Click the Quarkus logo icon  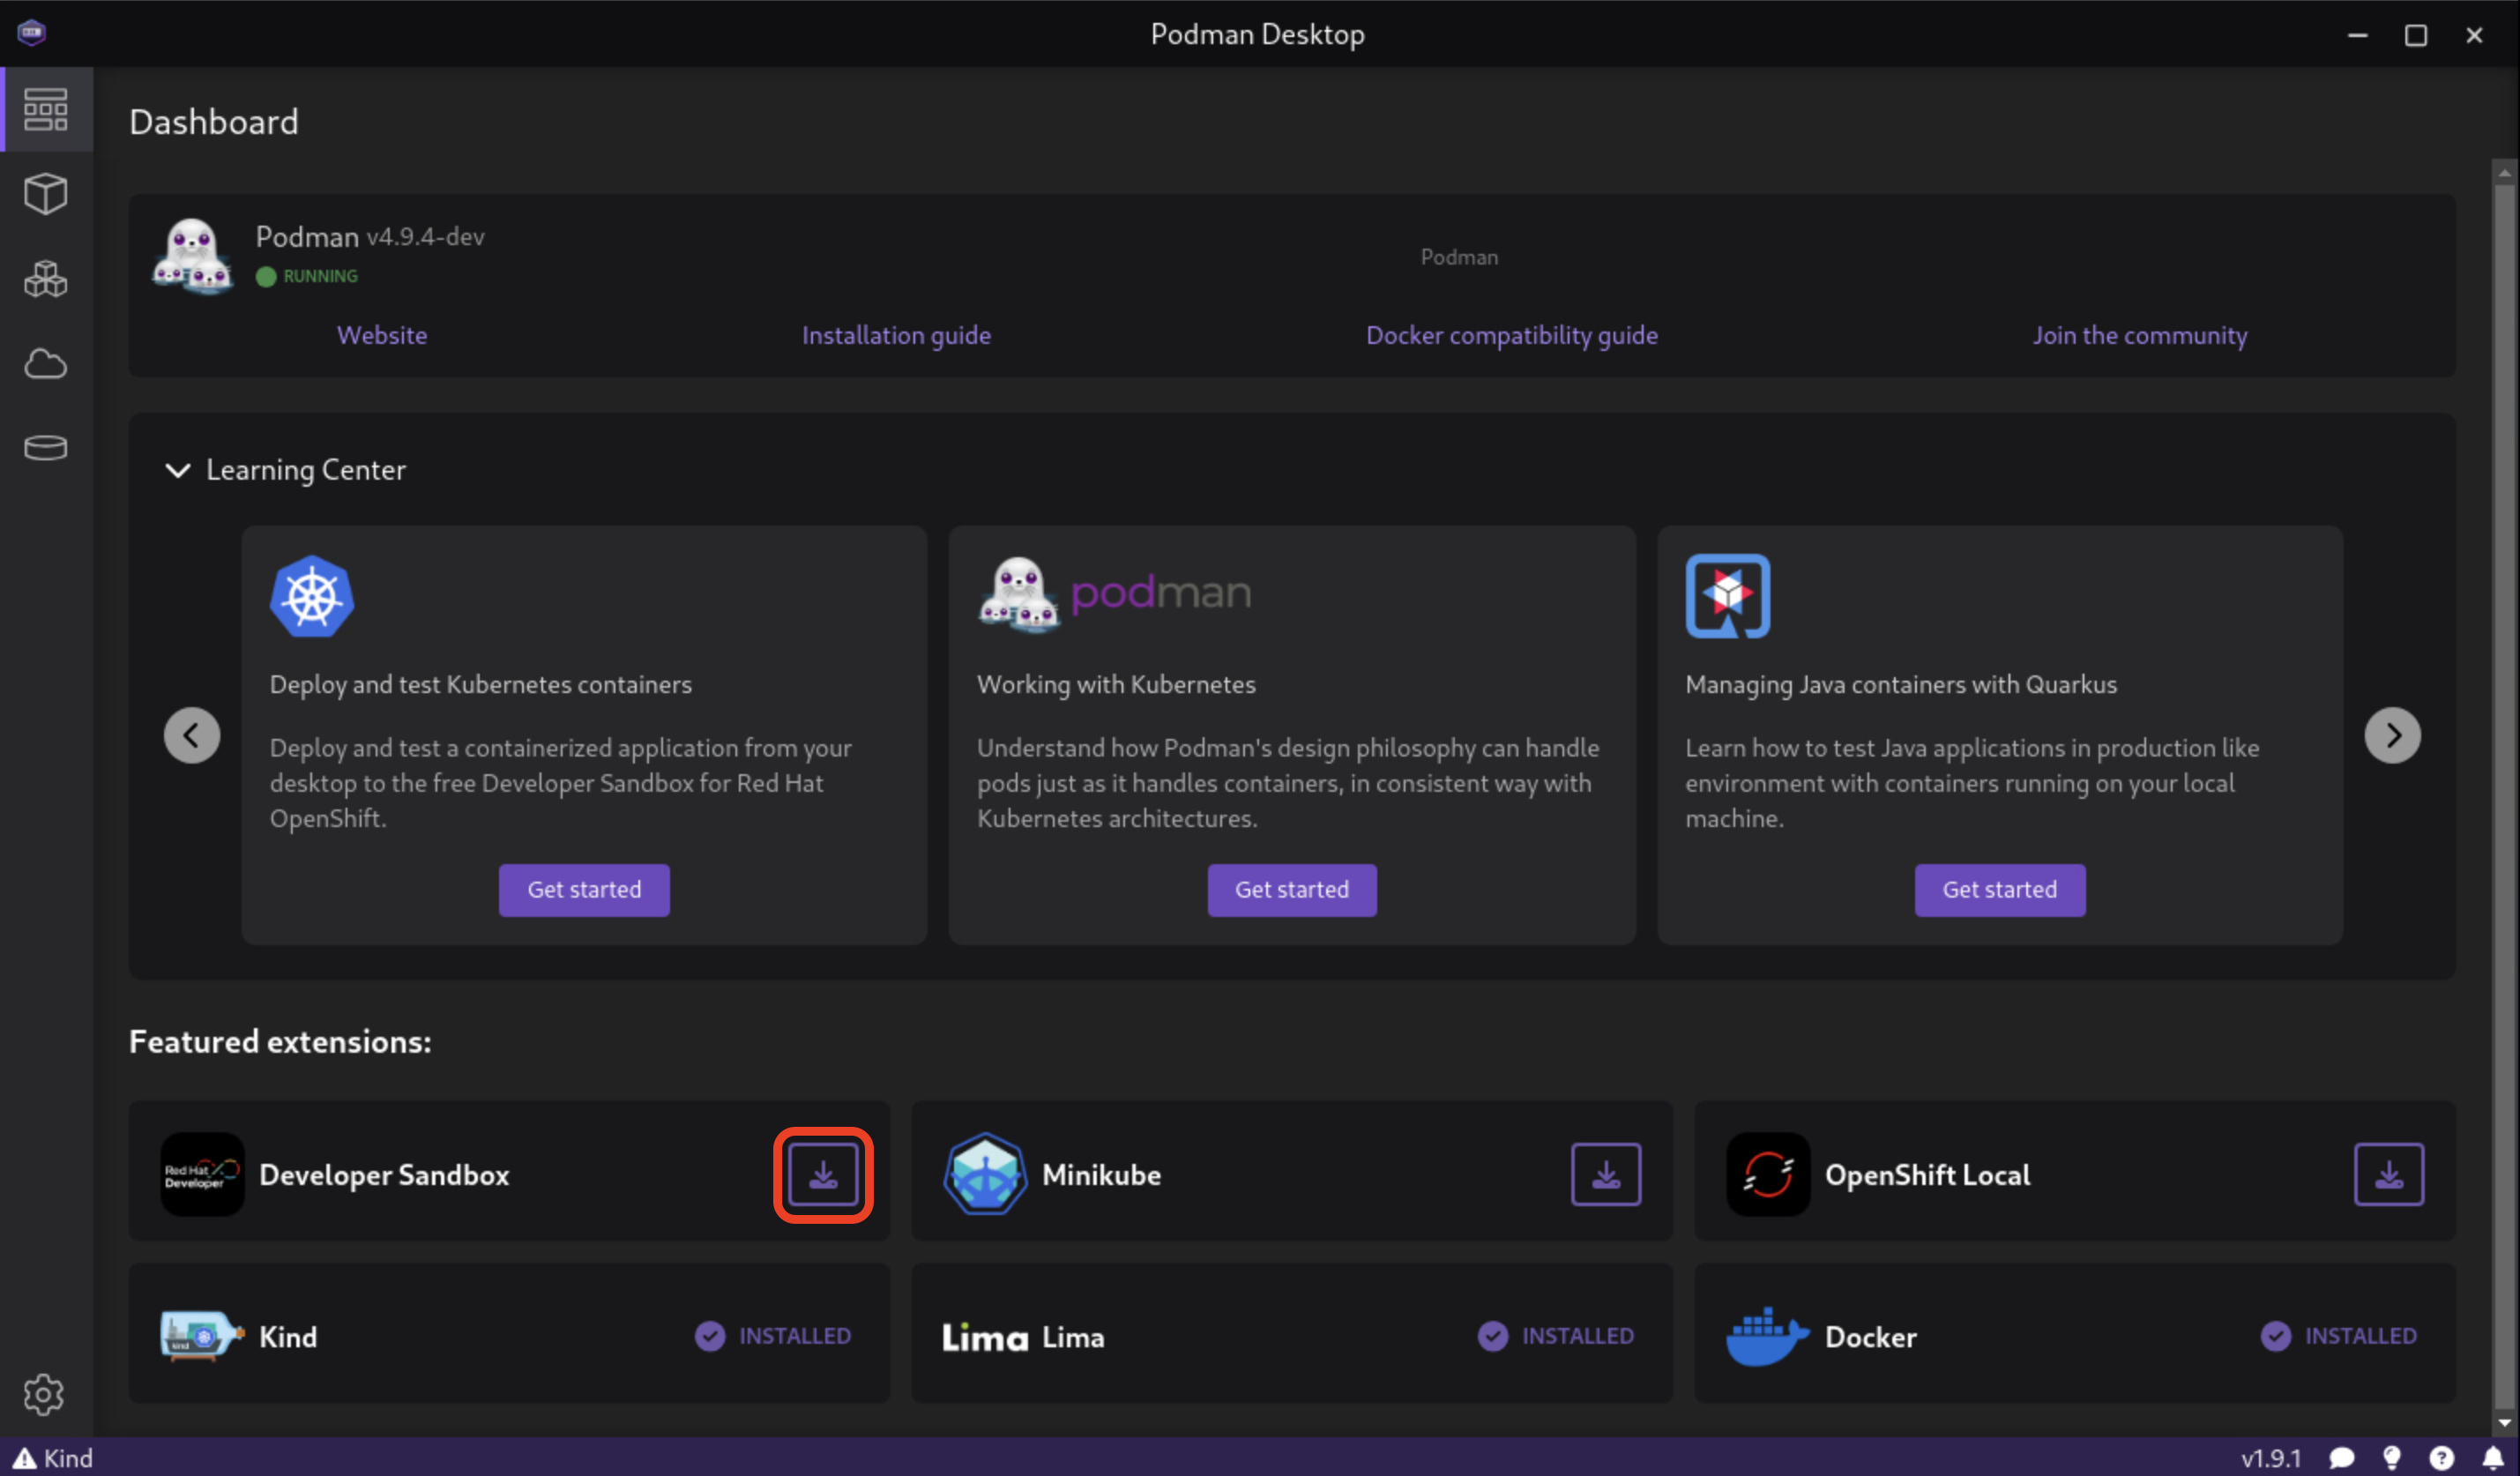pyautogui.click(x=1727, y=596)
